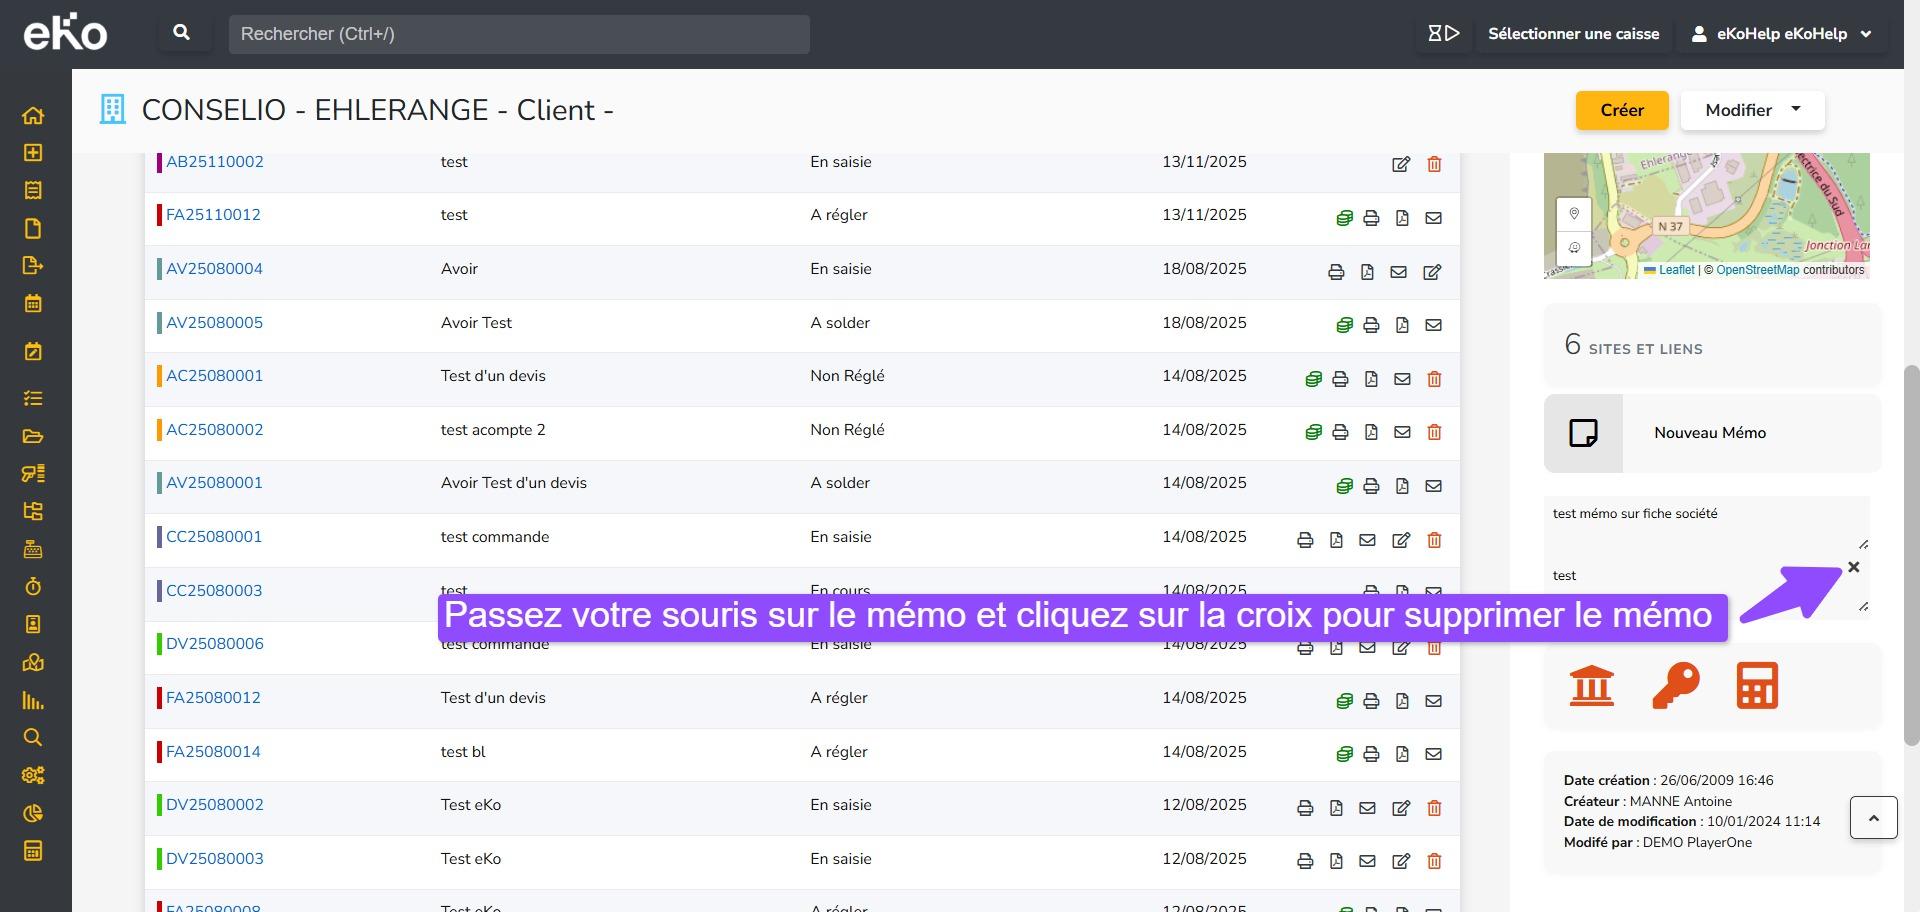
Task: Open the calculator icon in right panel
Action: coord(1757,686)
